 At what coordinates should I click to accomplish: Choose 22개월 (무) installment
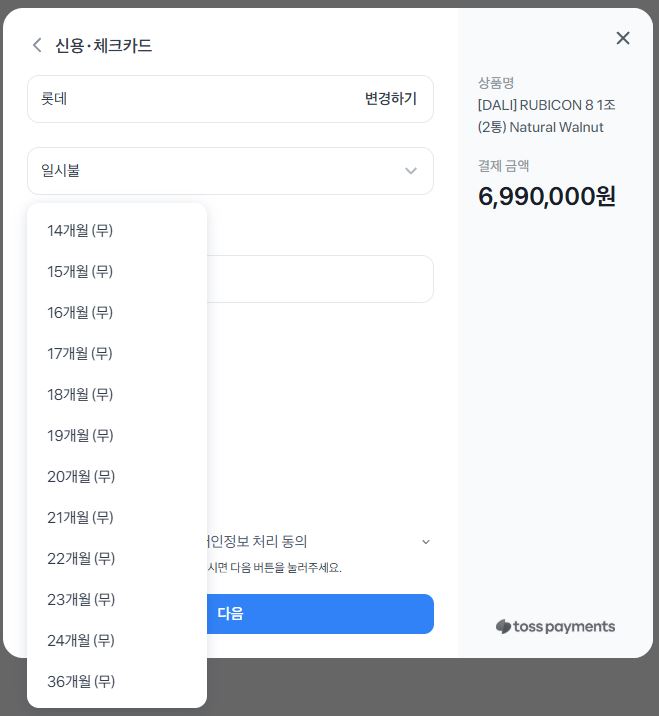pos(81,559)
